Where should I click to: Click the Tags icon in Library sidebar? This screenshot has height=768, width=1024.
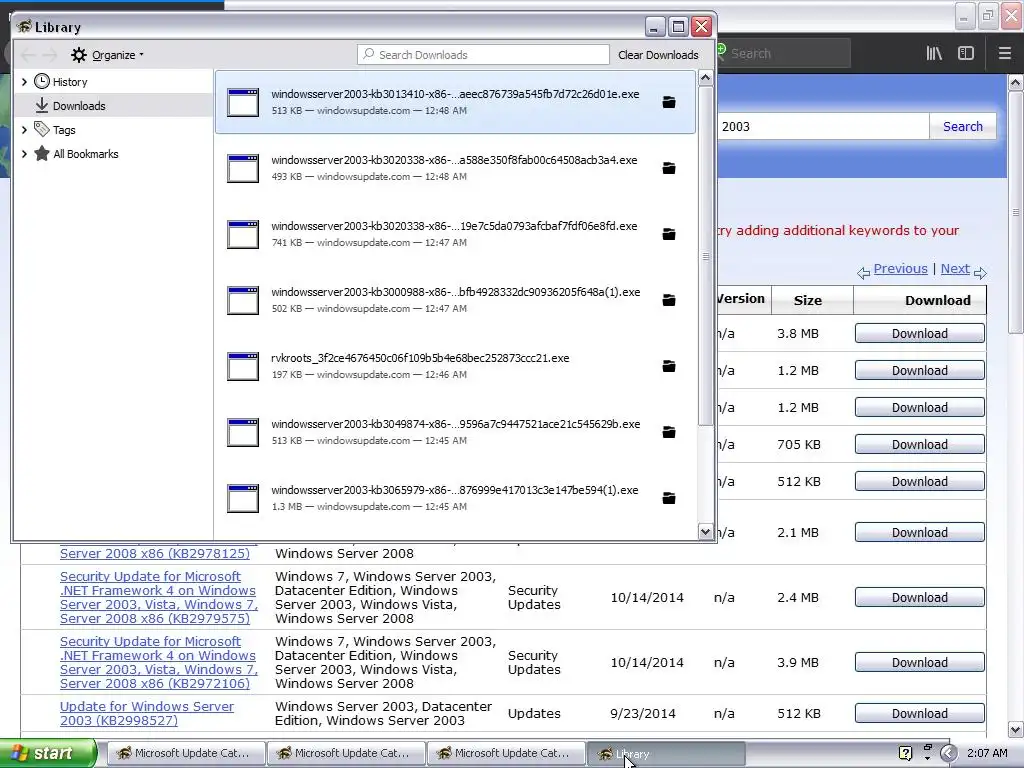pos(42,129)
